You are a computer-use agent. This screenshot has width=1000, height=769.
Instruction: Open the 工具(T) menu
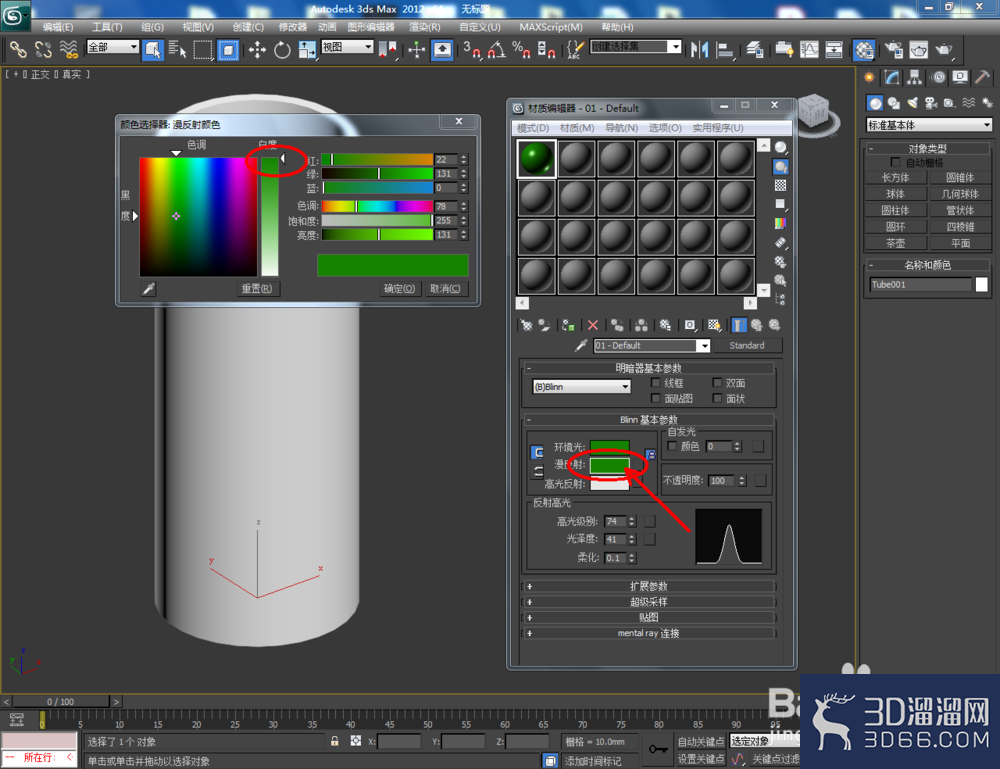click(x=107, y=27)
